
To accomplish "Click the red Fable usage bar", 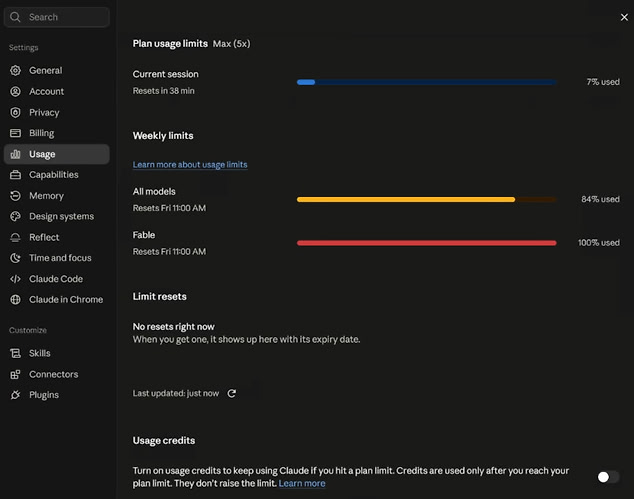I will [x=427, y=243].
